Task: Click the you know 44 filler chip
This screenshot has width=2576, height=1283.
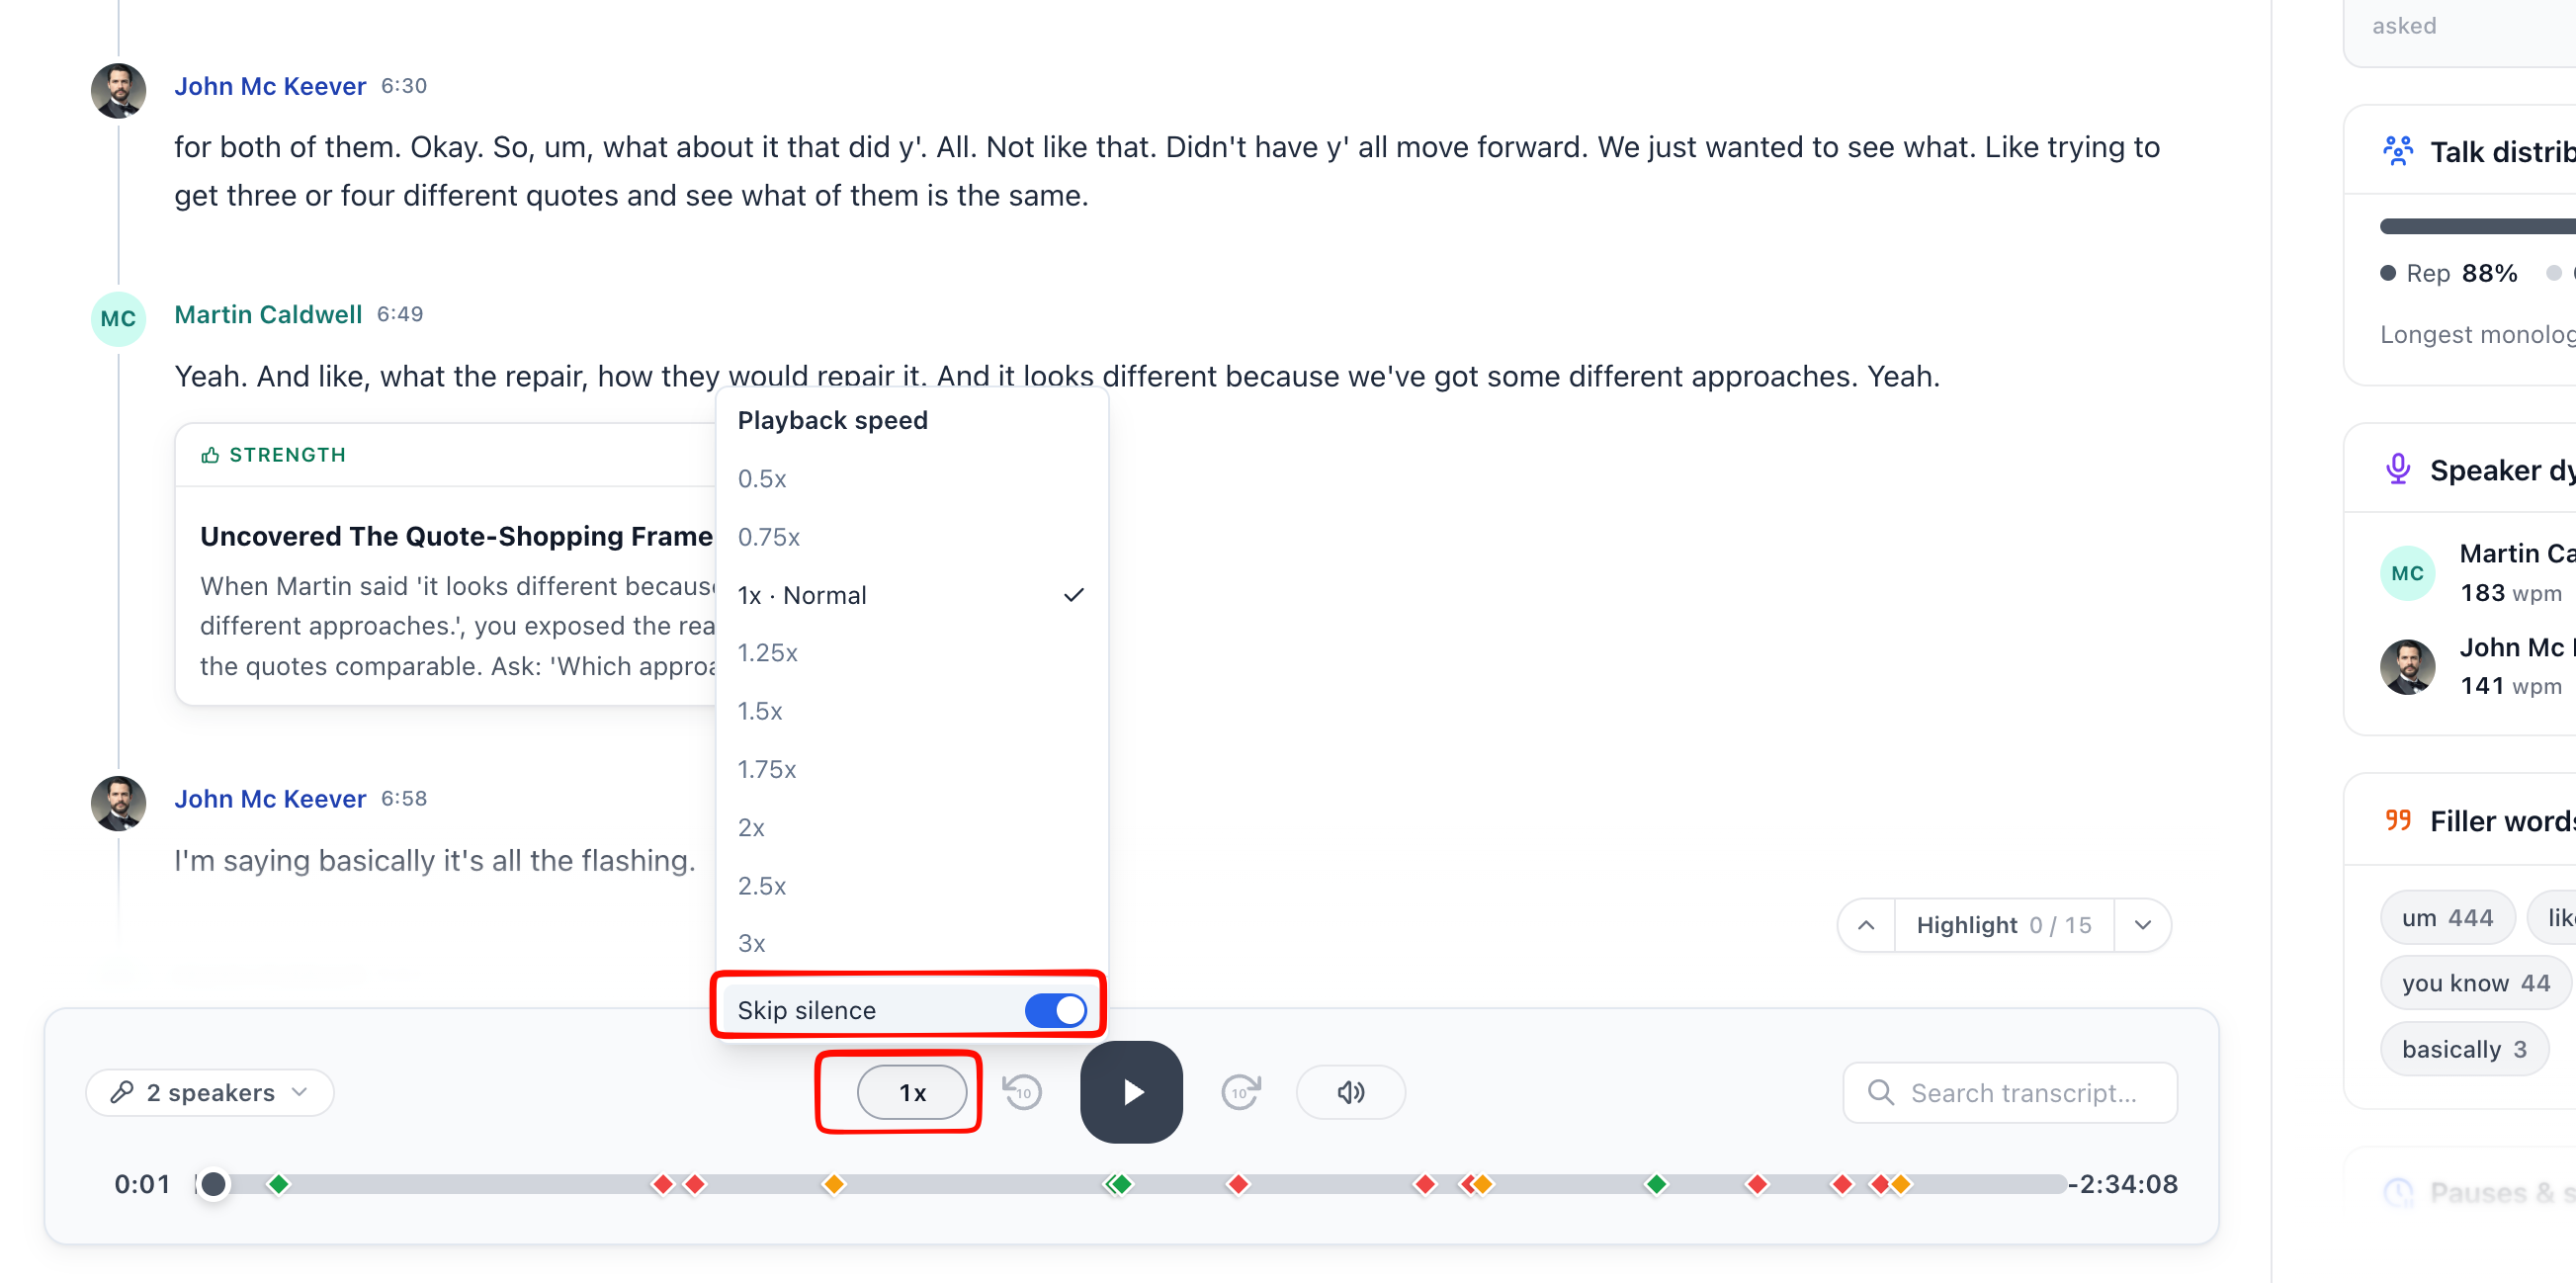Action: click(2475, 983)
